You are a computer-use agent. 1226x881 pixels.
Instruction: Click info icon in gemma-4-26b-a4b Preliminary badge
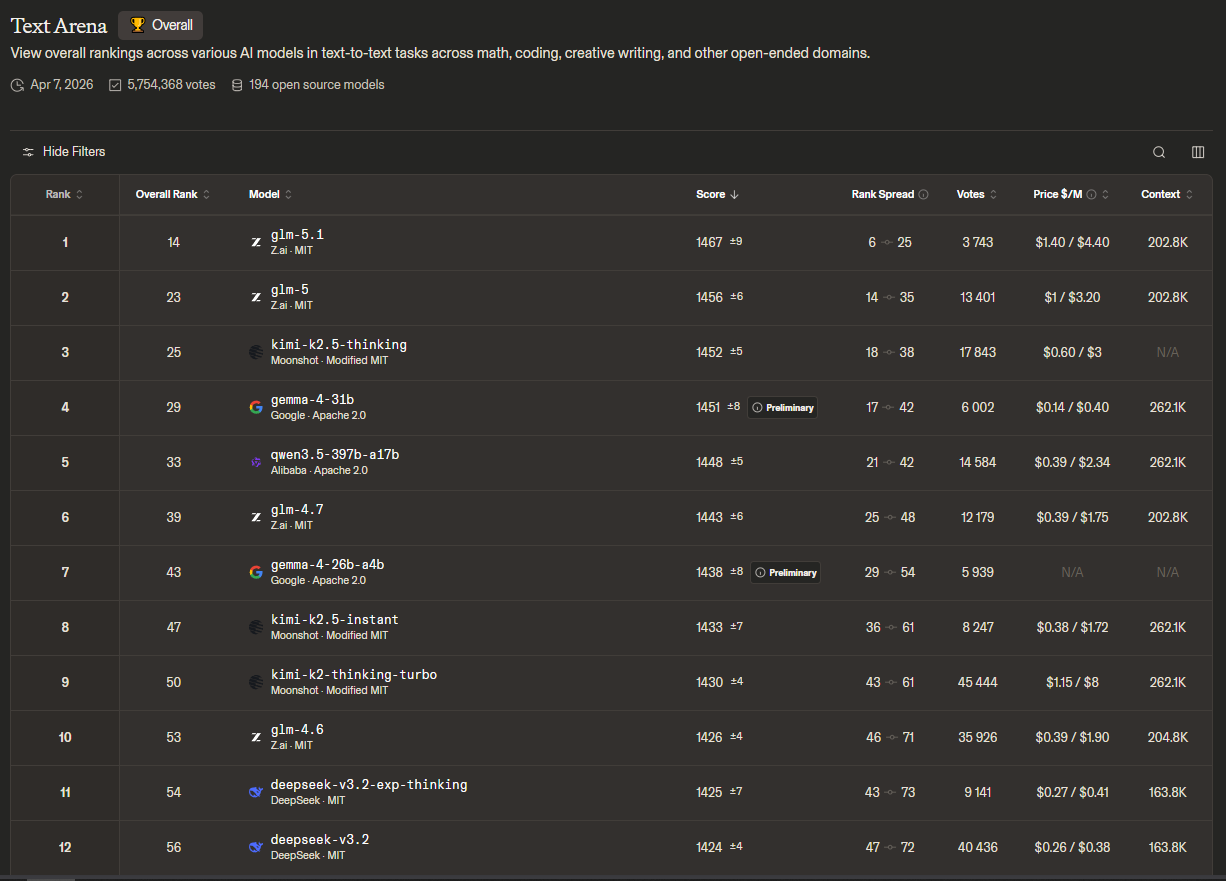(761, 573)
